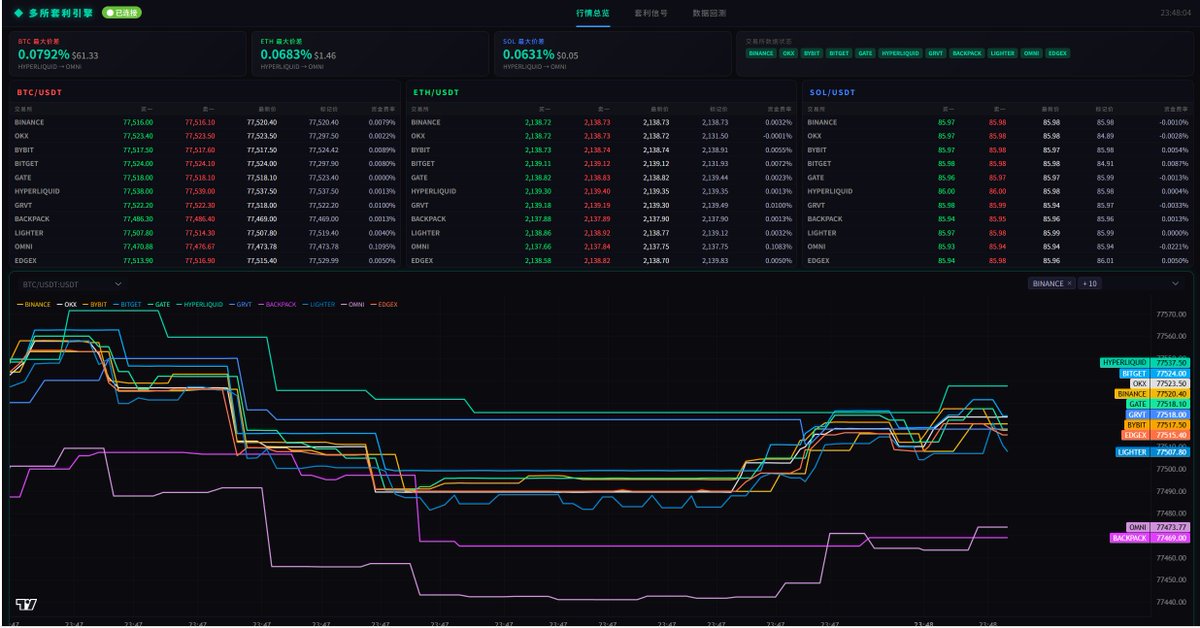Open the 数据回测 tab

click(709, 13)
